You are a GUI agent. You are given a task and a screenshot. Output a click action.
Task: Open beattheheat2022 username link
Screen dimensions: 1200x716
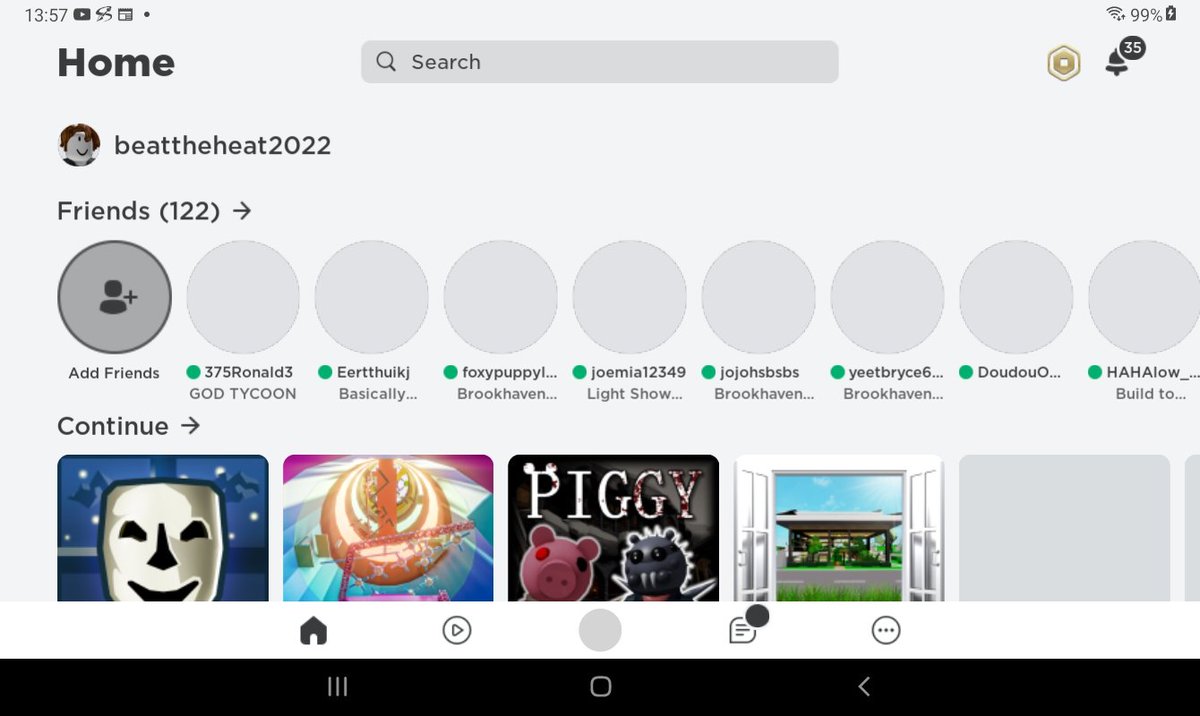(222, 146)
